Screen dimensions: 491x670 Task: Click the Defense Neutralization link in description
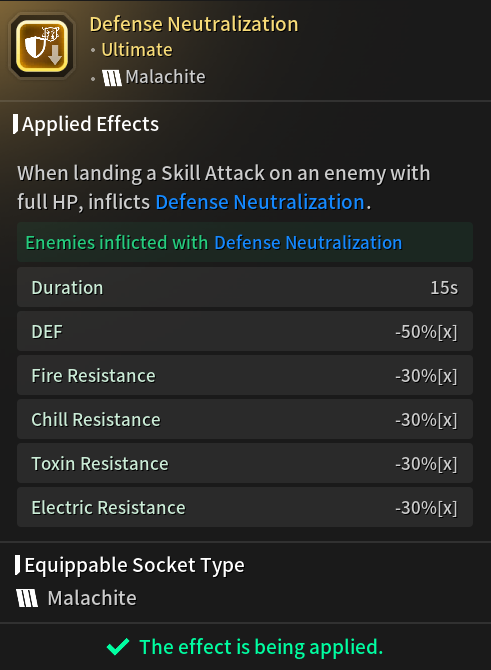point(260,202)
